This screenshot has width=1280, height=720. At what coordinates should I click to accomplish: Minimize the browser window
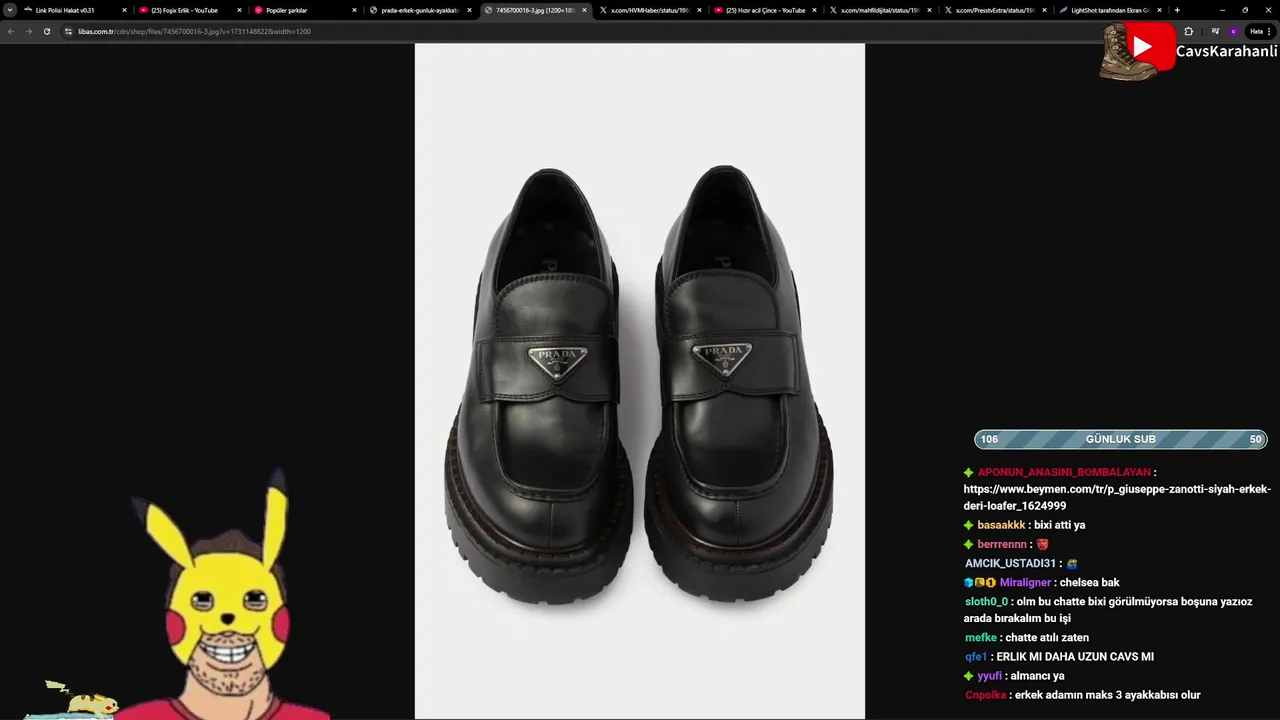tap(1220, 10)
